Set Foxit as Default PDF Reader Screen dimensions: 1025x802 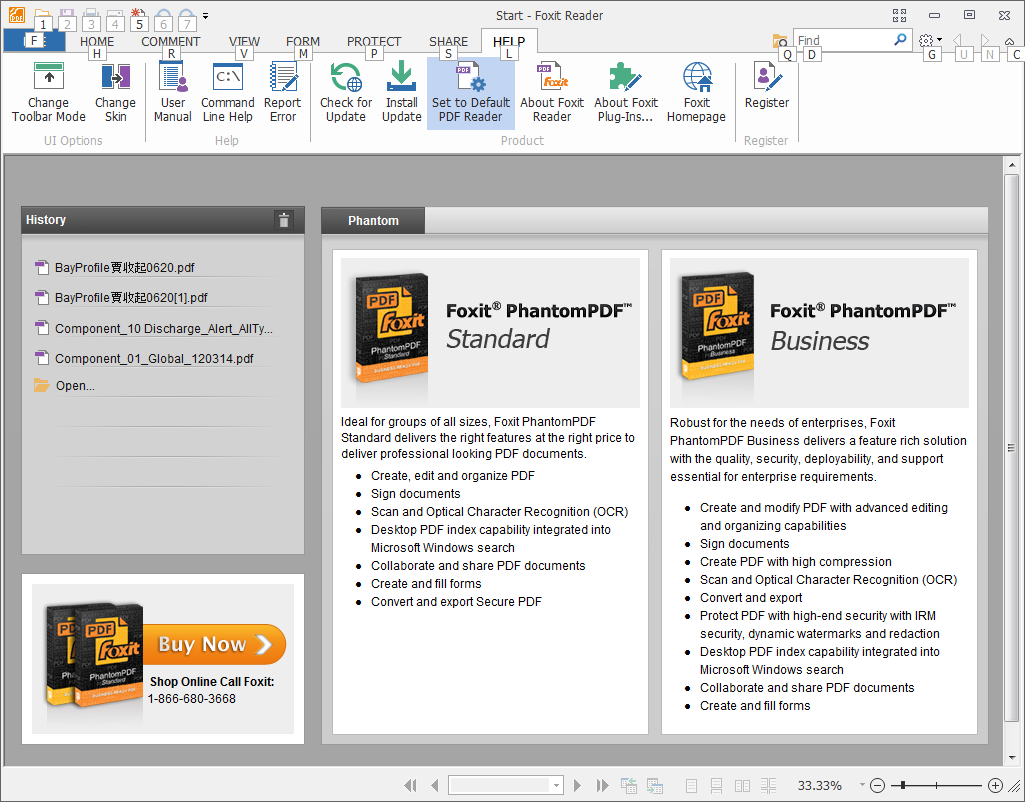(471, 93)
